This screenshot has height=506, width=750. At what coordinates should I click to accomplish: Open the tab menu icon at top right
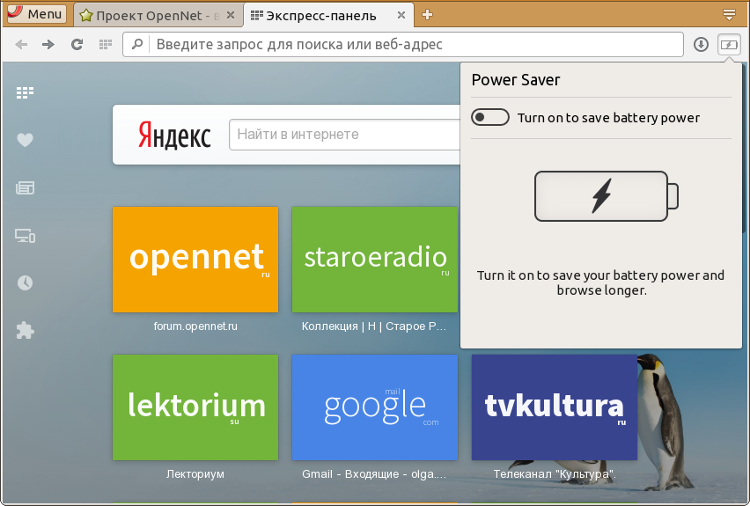tap(729, 15)
